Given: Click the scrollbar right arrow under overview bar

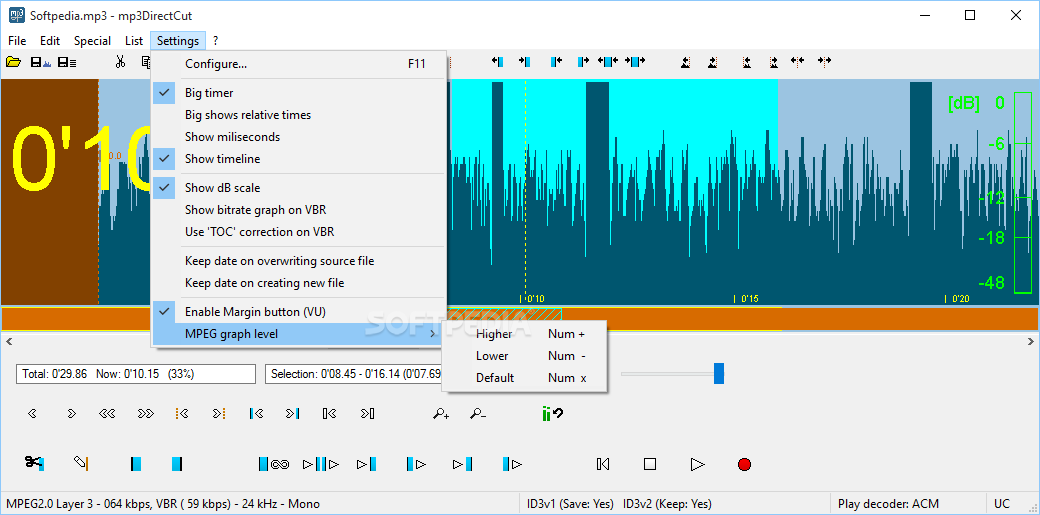Looking at the screenshot, I should point(1033,341).
